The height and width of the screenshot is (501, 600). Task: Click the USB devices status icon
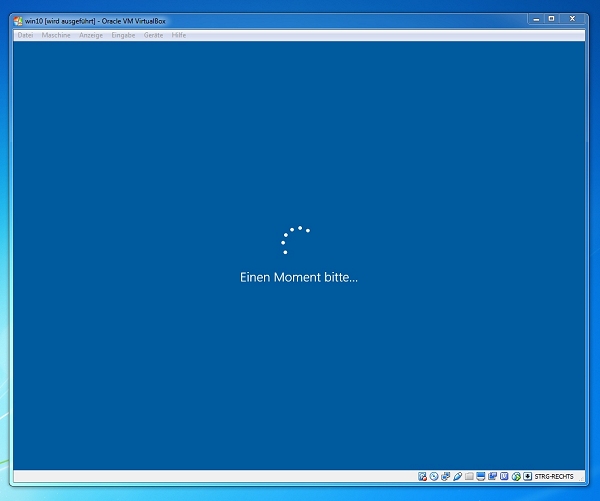click(457, 477)
